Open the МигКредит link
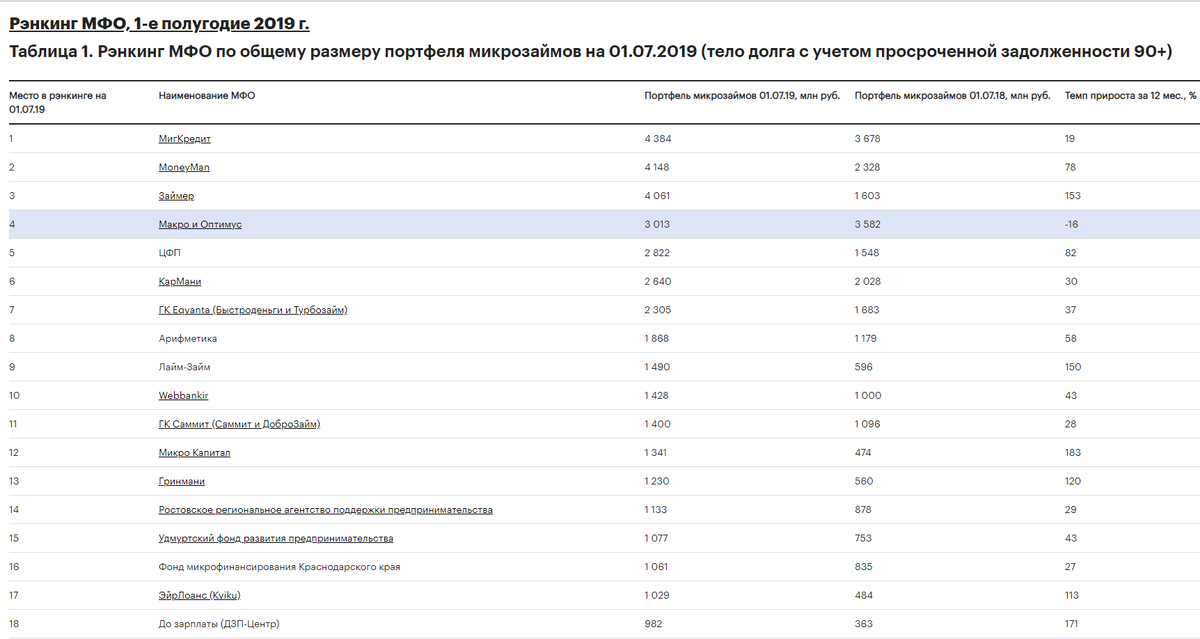The height and width of the screenshot is (639, 1200). [185, 139]
